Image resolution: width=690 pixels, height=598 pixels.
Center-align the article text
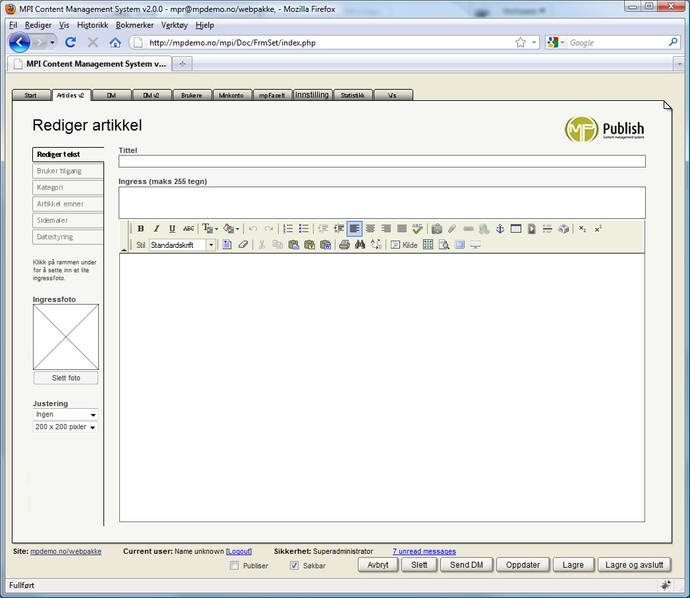[370, 229]
